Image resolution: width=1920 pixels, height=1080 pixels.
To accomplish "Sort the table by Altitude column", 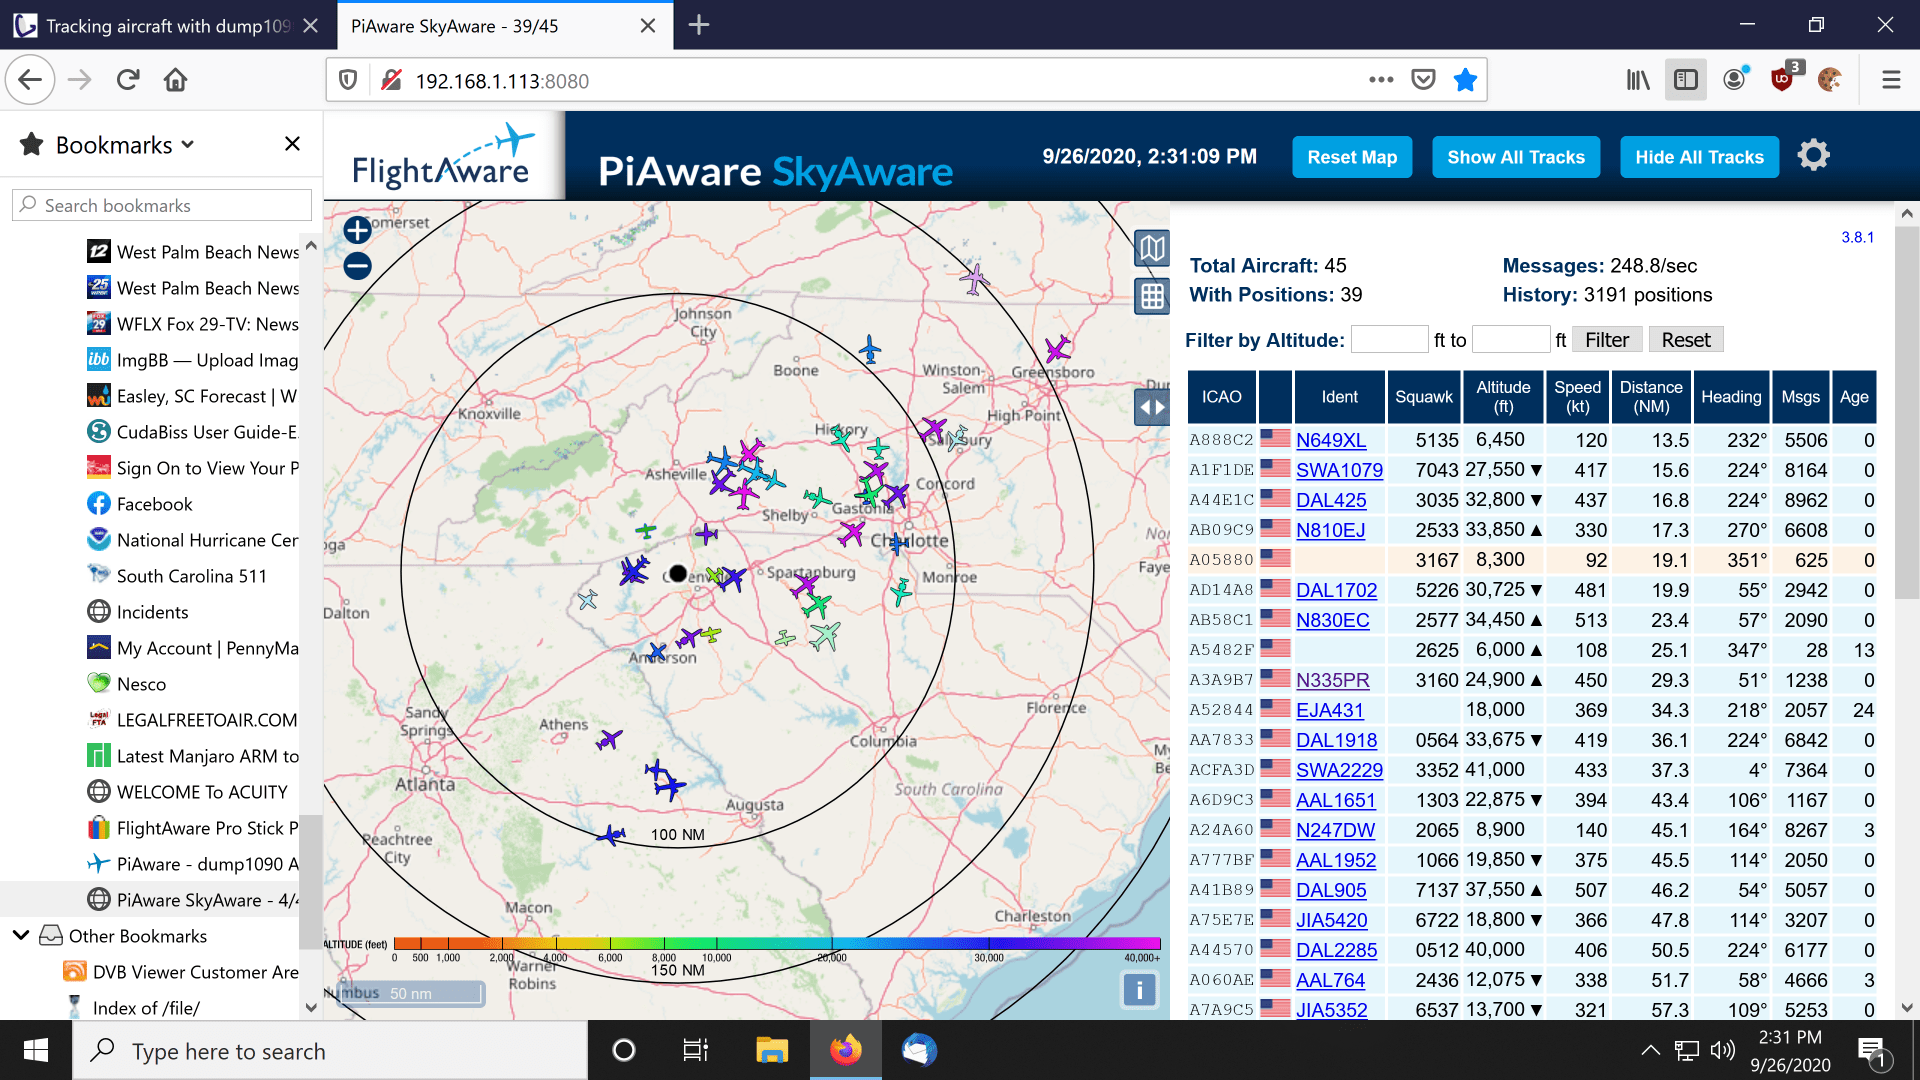I will click(x=1503, y=397).
